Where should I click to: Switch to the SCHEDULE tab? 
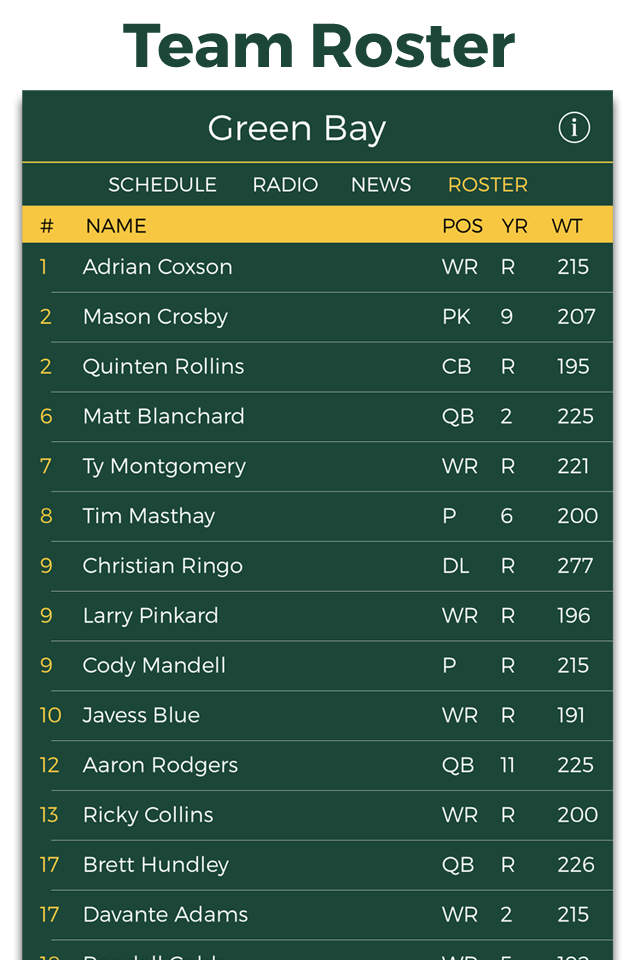pyautogui.click(x=162, y=184)
